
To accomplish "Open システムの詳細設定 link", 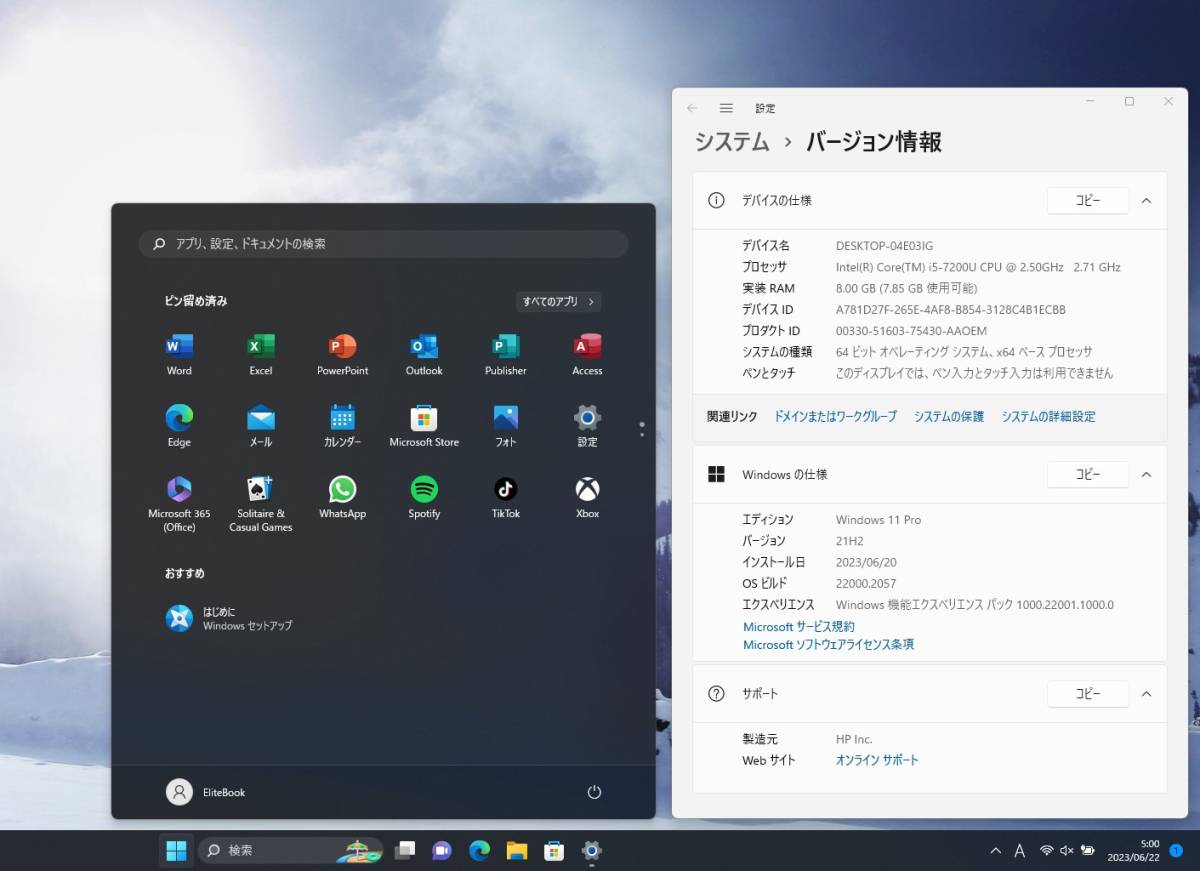I will 1048,416.
